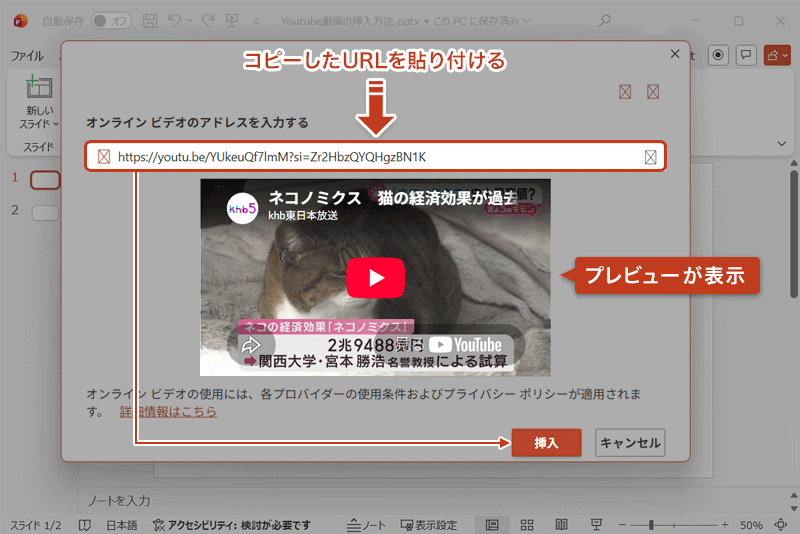Click the zoom in plus button
800x534 pixels.
click(725, 525)
